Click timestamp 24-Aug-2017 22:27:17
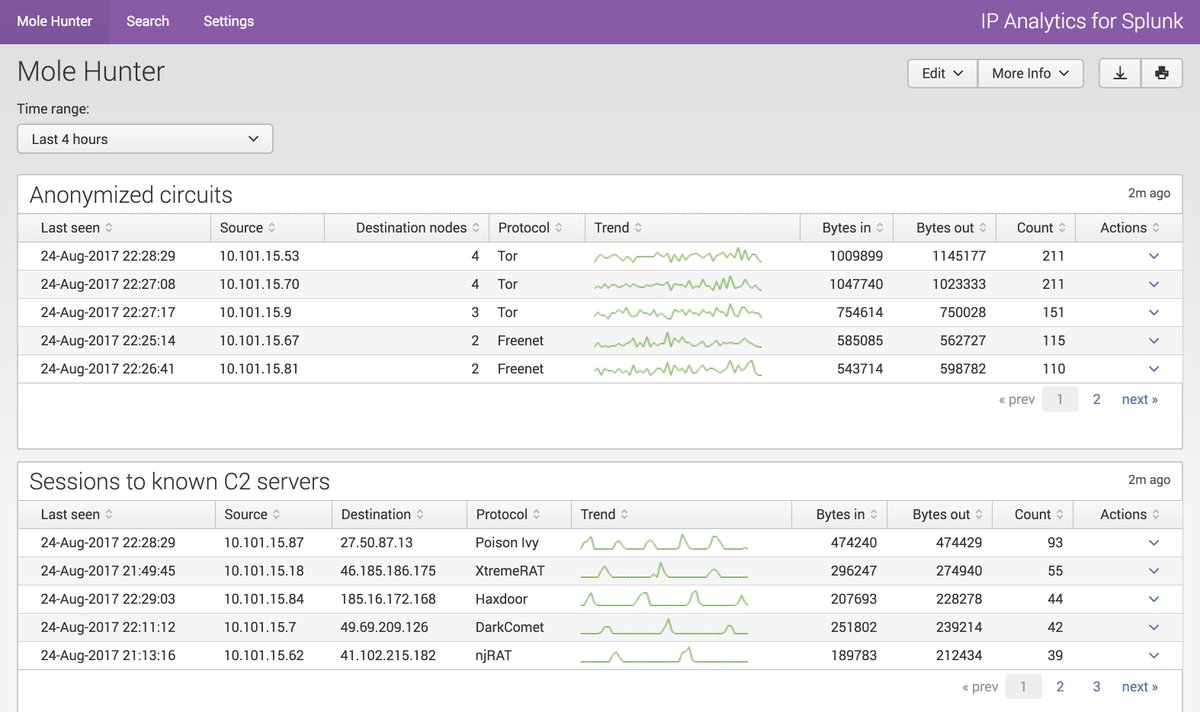Screen dimensions: 1200x712 tap(108, 312)
